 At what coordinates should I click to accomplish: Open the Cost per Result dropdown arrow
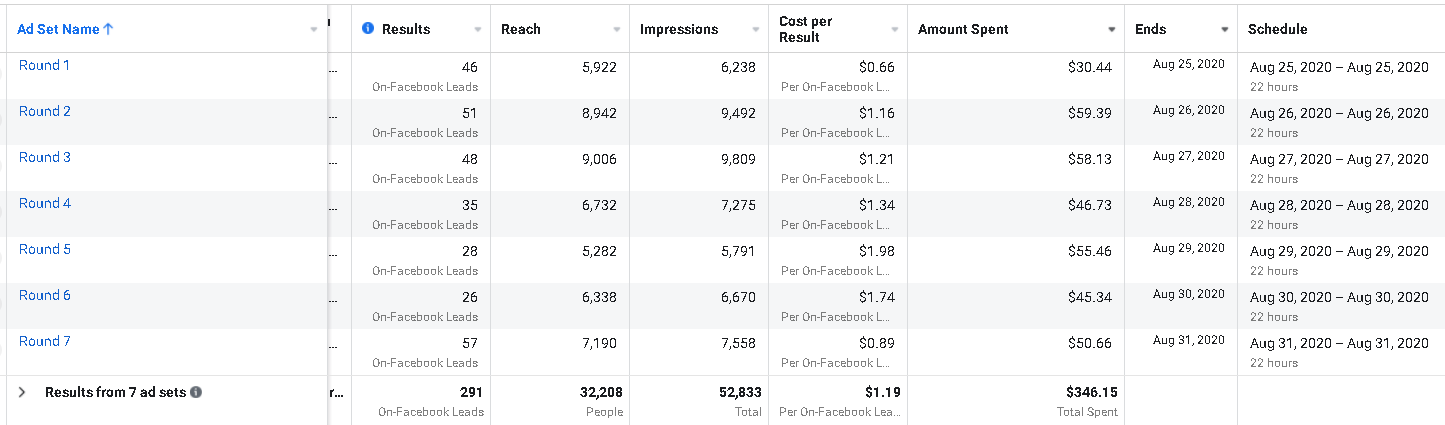click(x=894, y=30)
